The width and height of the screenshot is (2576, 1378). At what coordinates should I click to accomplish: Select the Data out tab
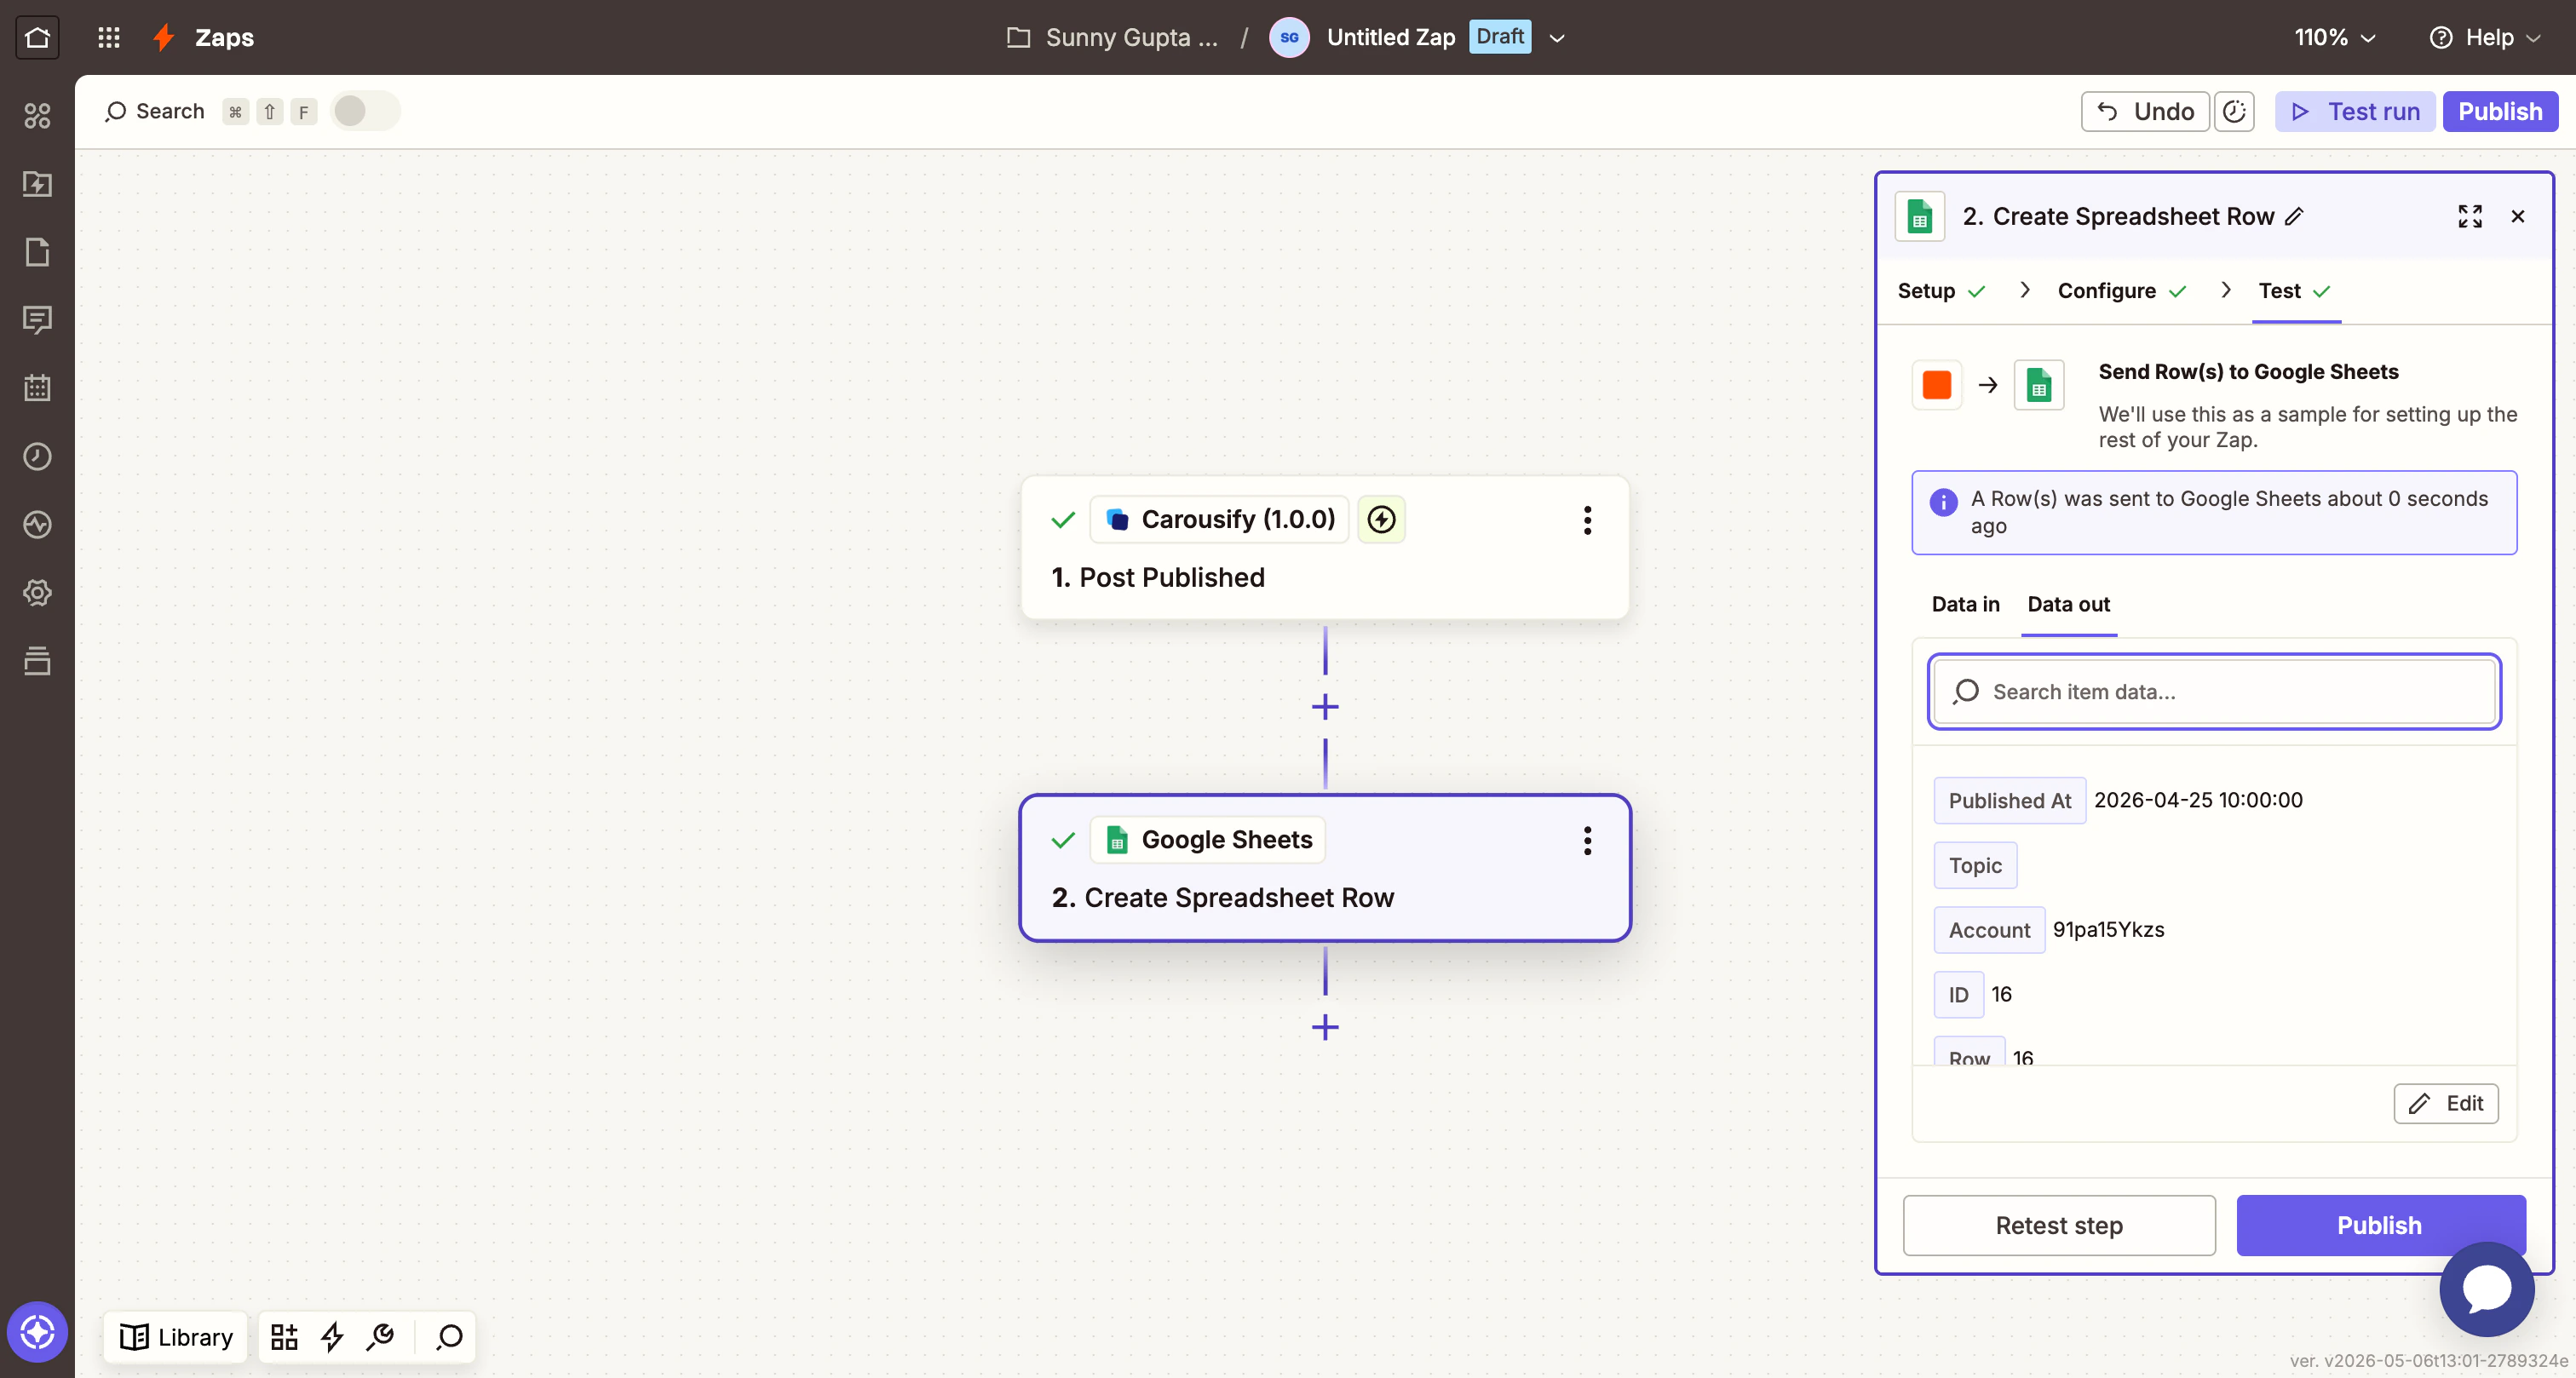(2068, 604)
